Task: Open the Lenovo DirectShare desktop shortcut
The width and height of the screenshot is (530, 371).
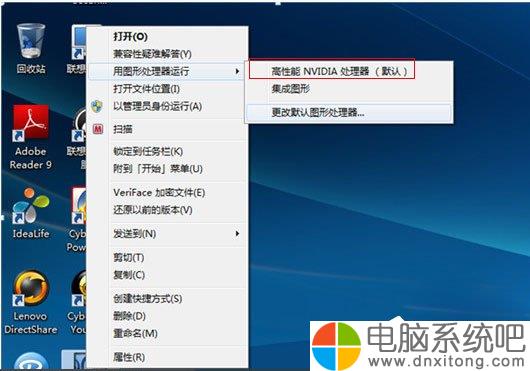Action: 31,302
